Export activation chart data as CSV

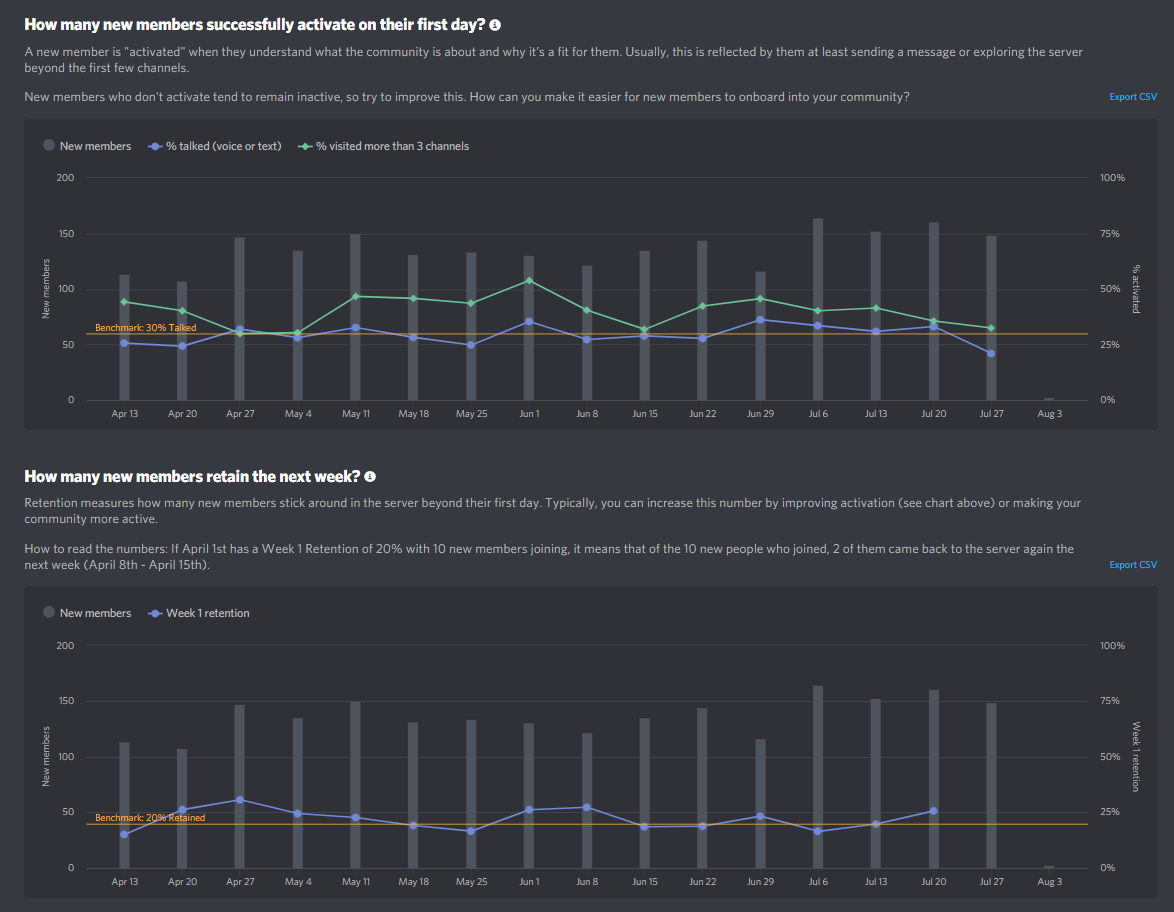point(1133,97)
